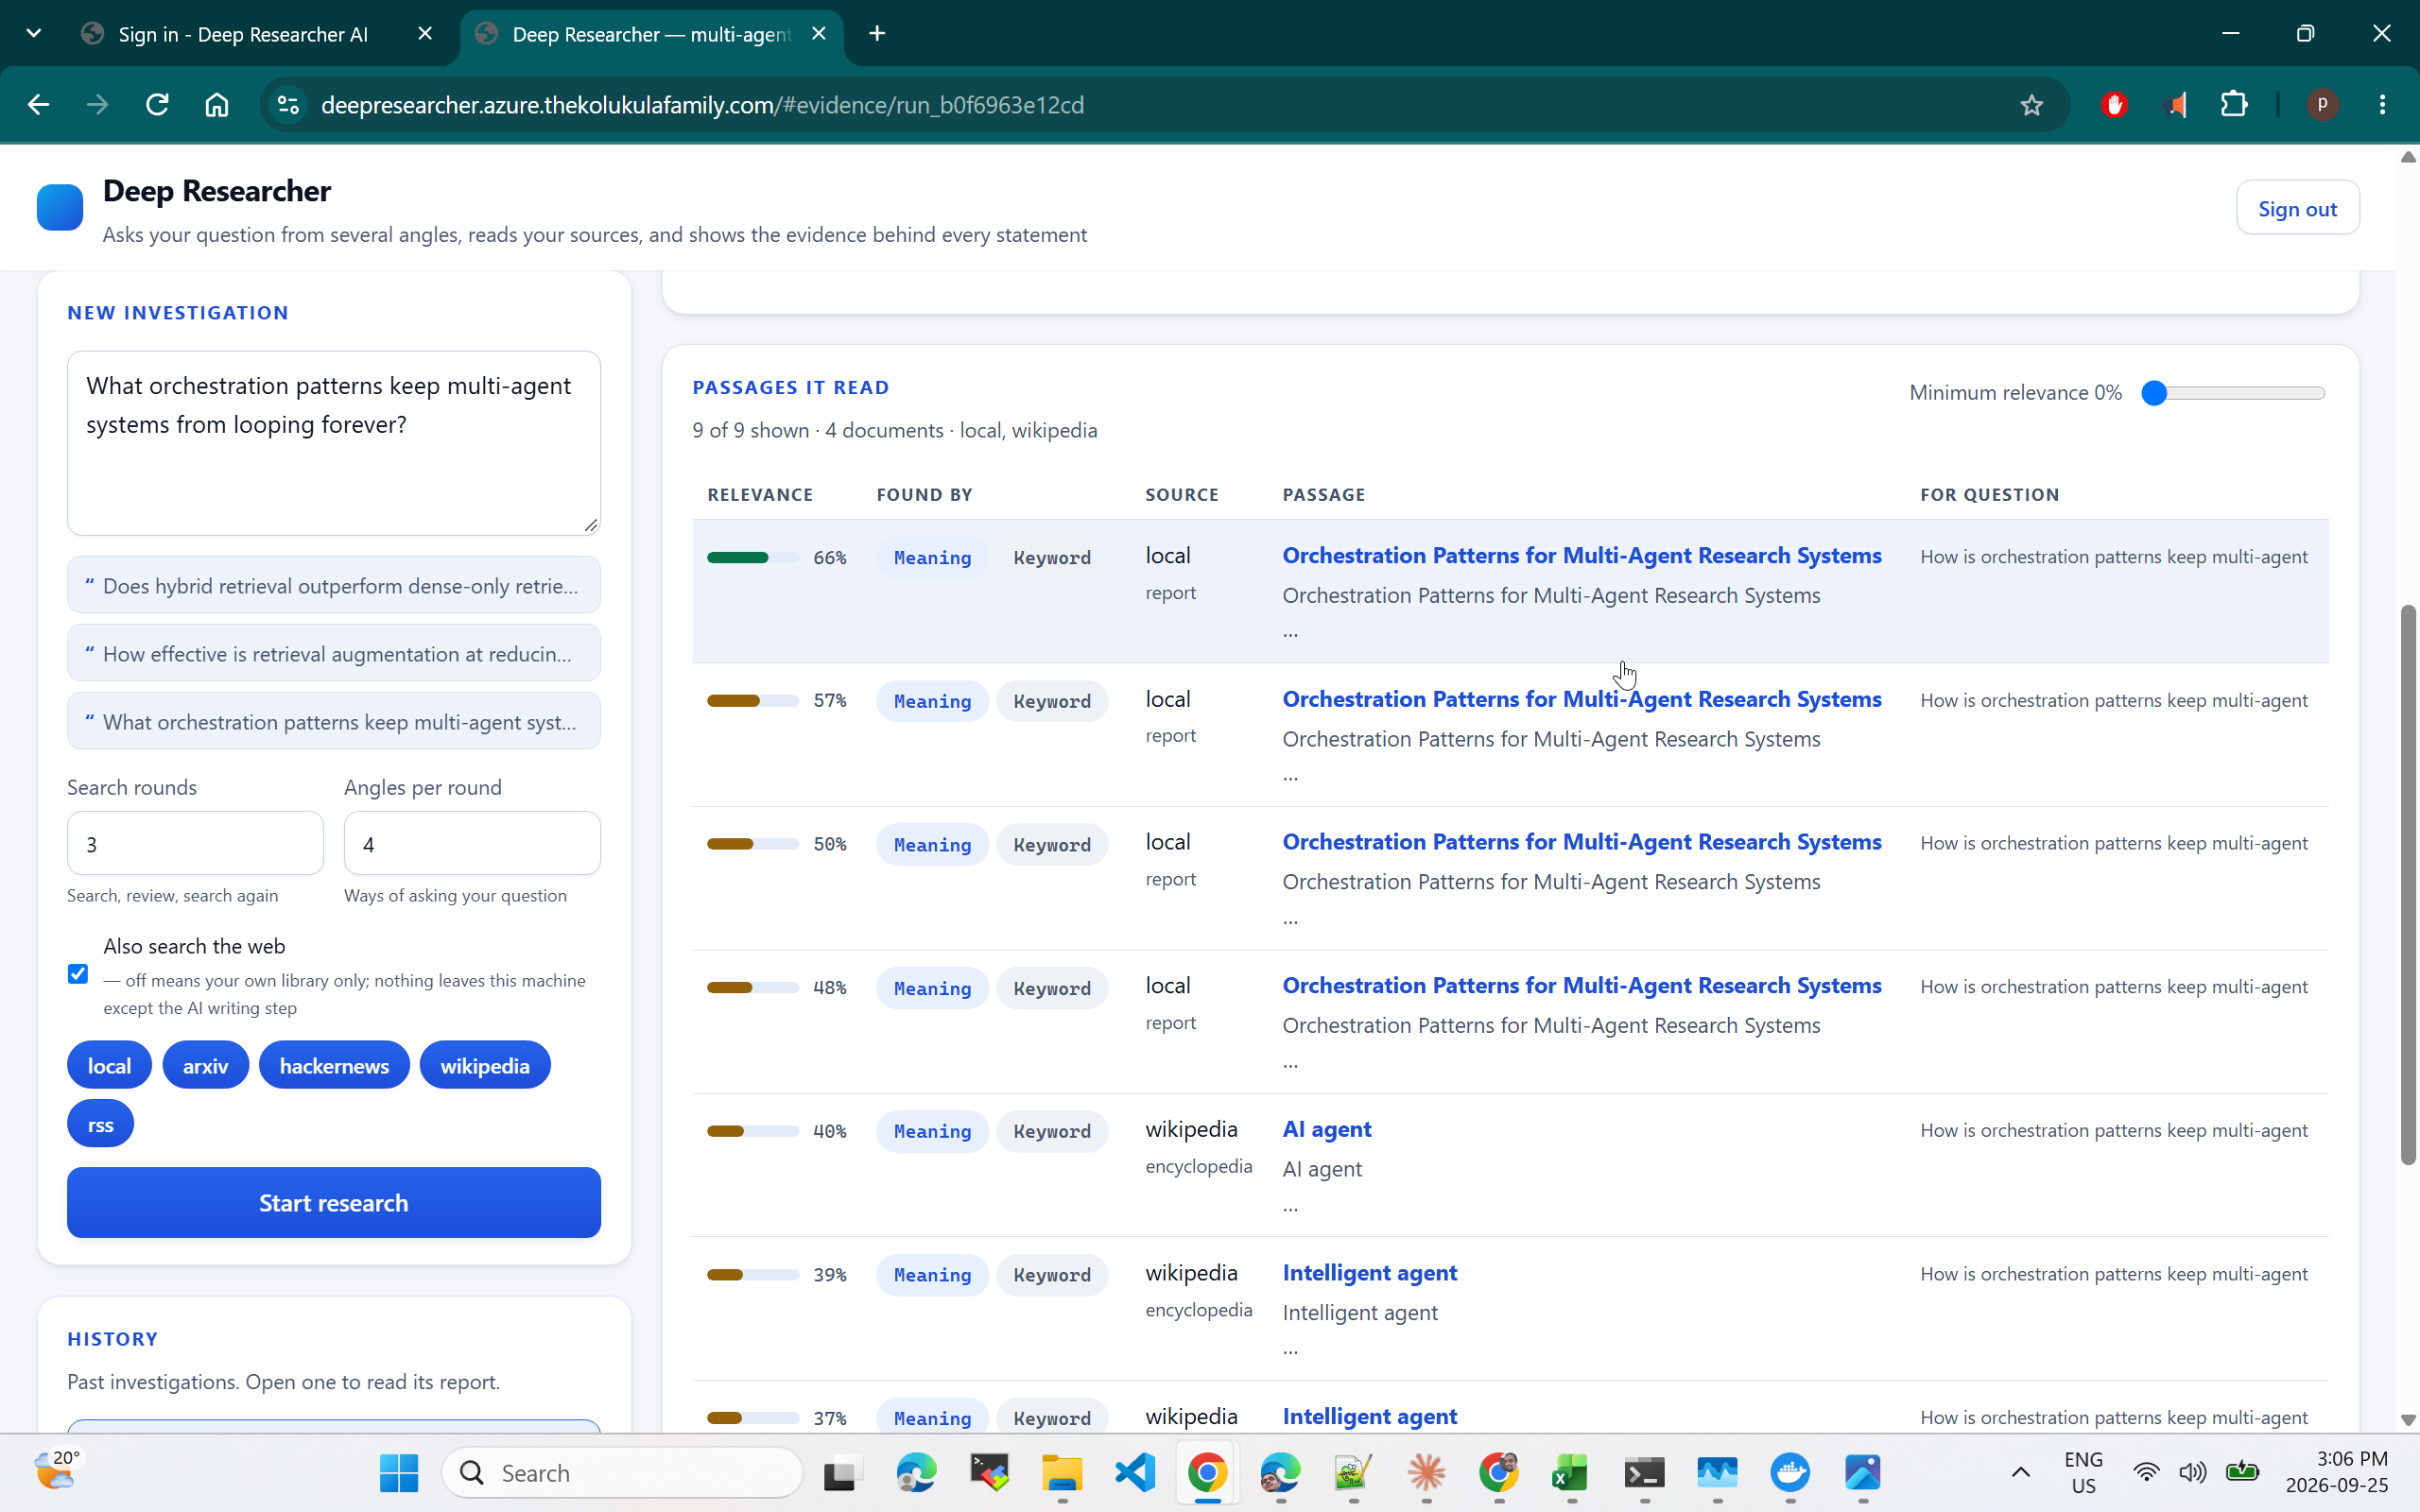Click the profile avatar P icon
Image resolution: width=2420 pixels, height=1512 pixels.
[2322, 105]
